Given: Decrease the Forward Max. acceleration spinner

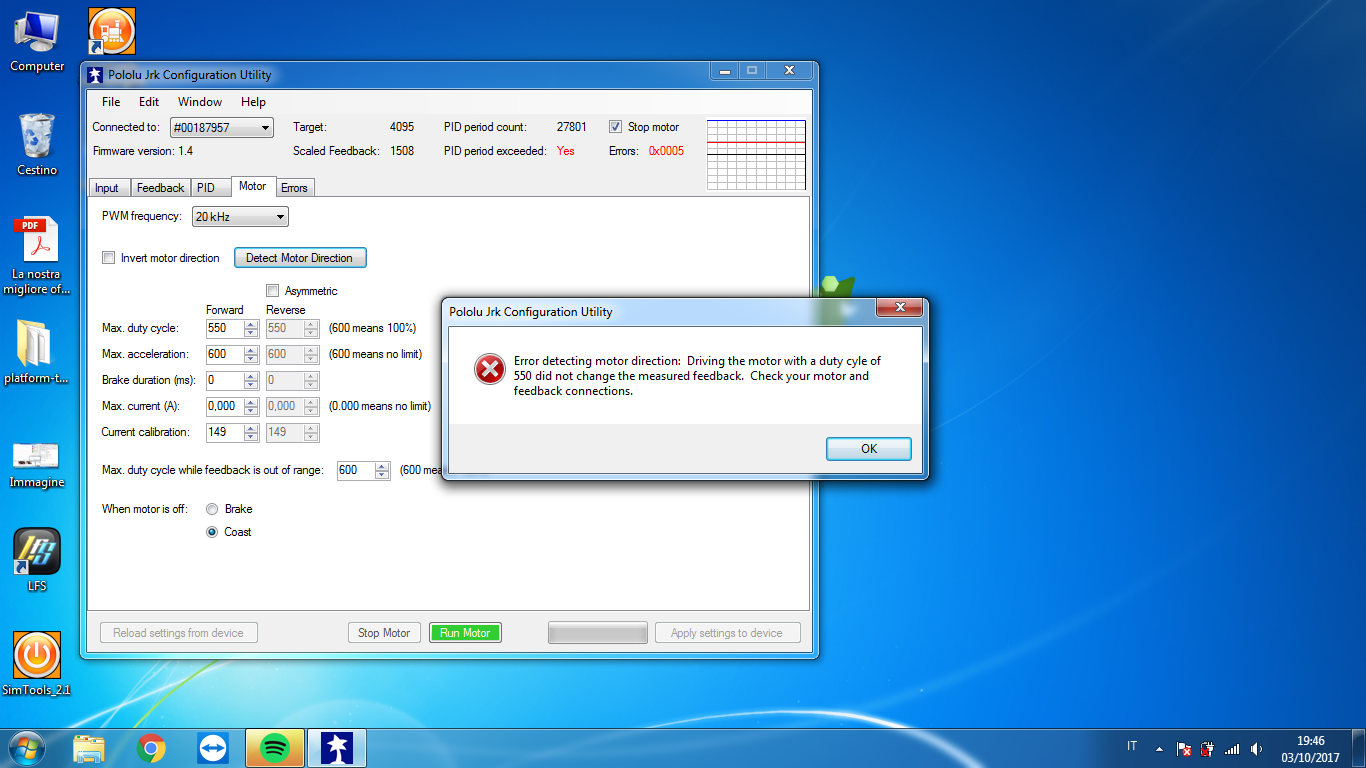Looking at the screenshot, I should pos(251,358).
